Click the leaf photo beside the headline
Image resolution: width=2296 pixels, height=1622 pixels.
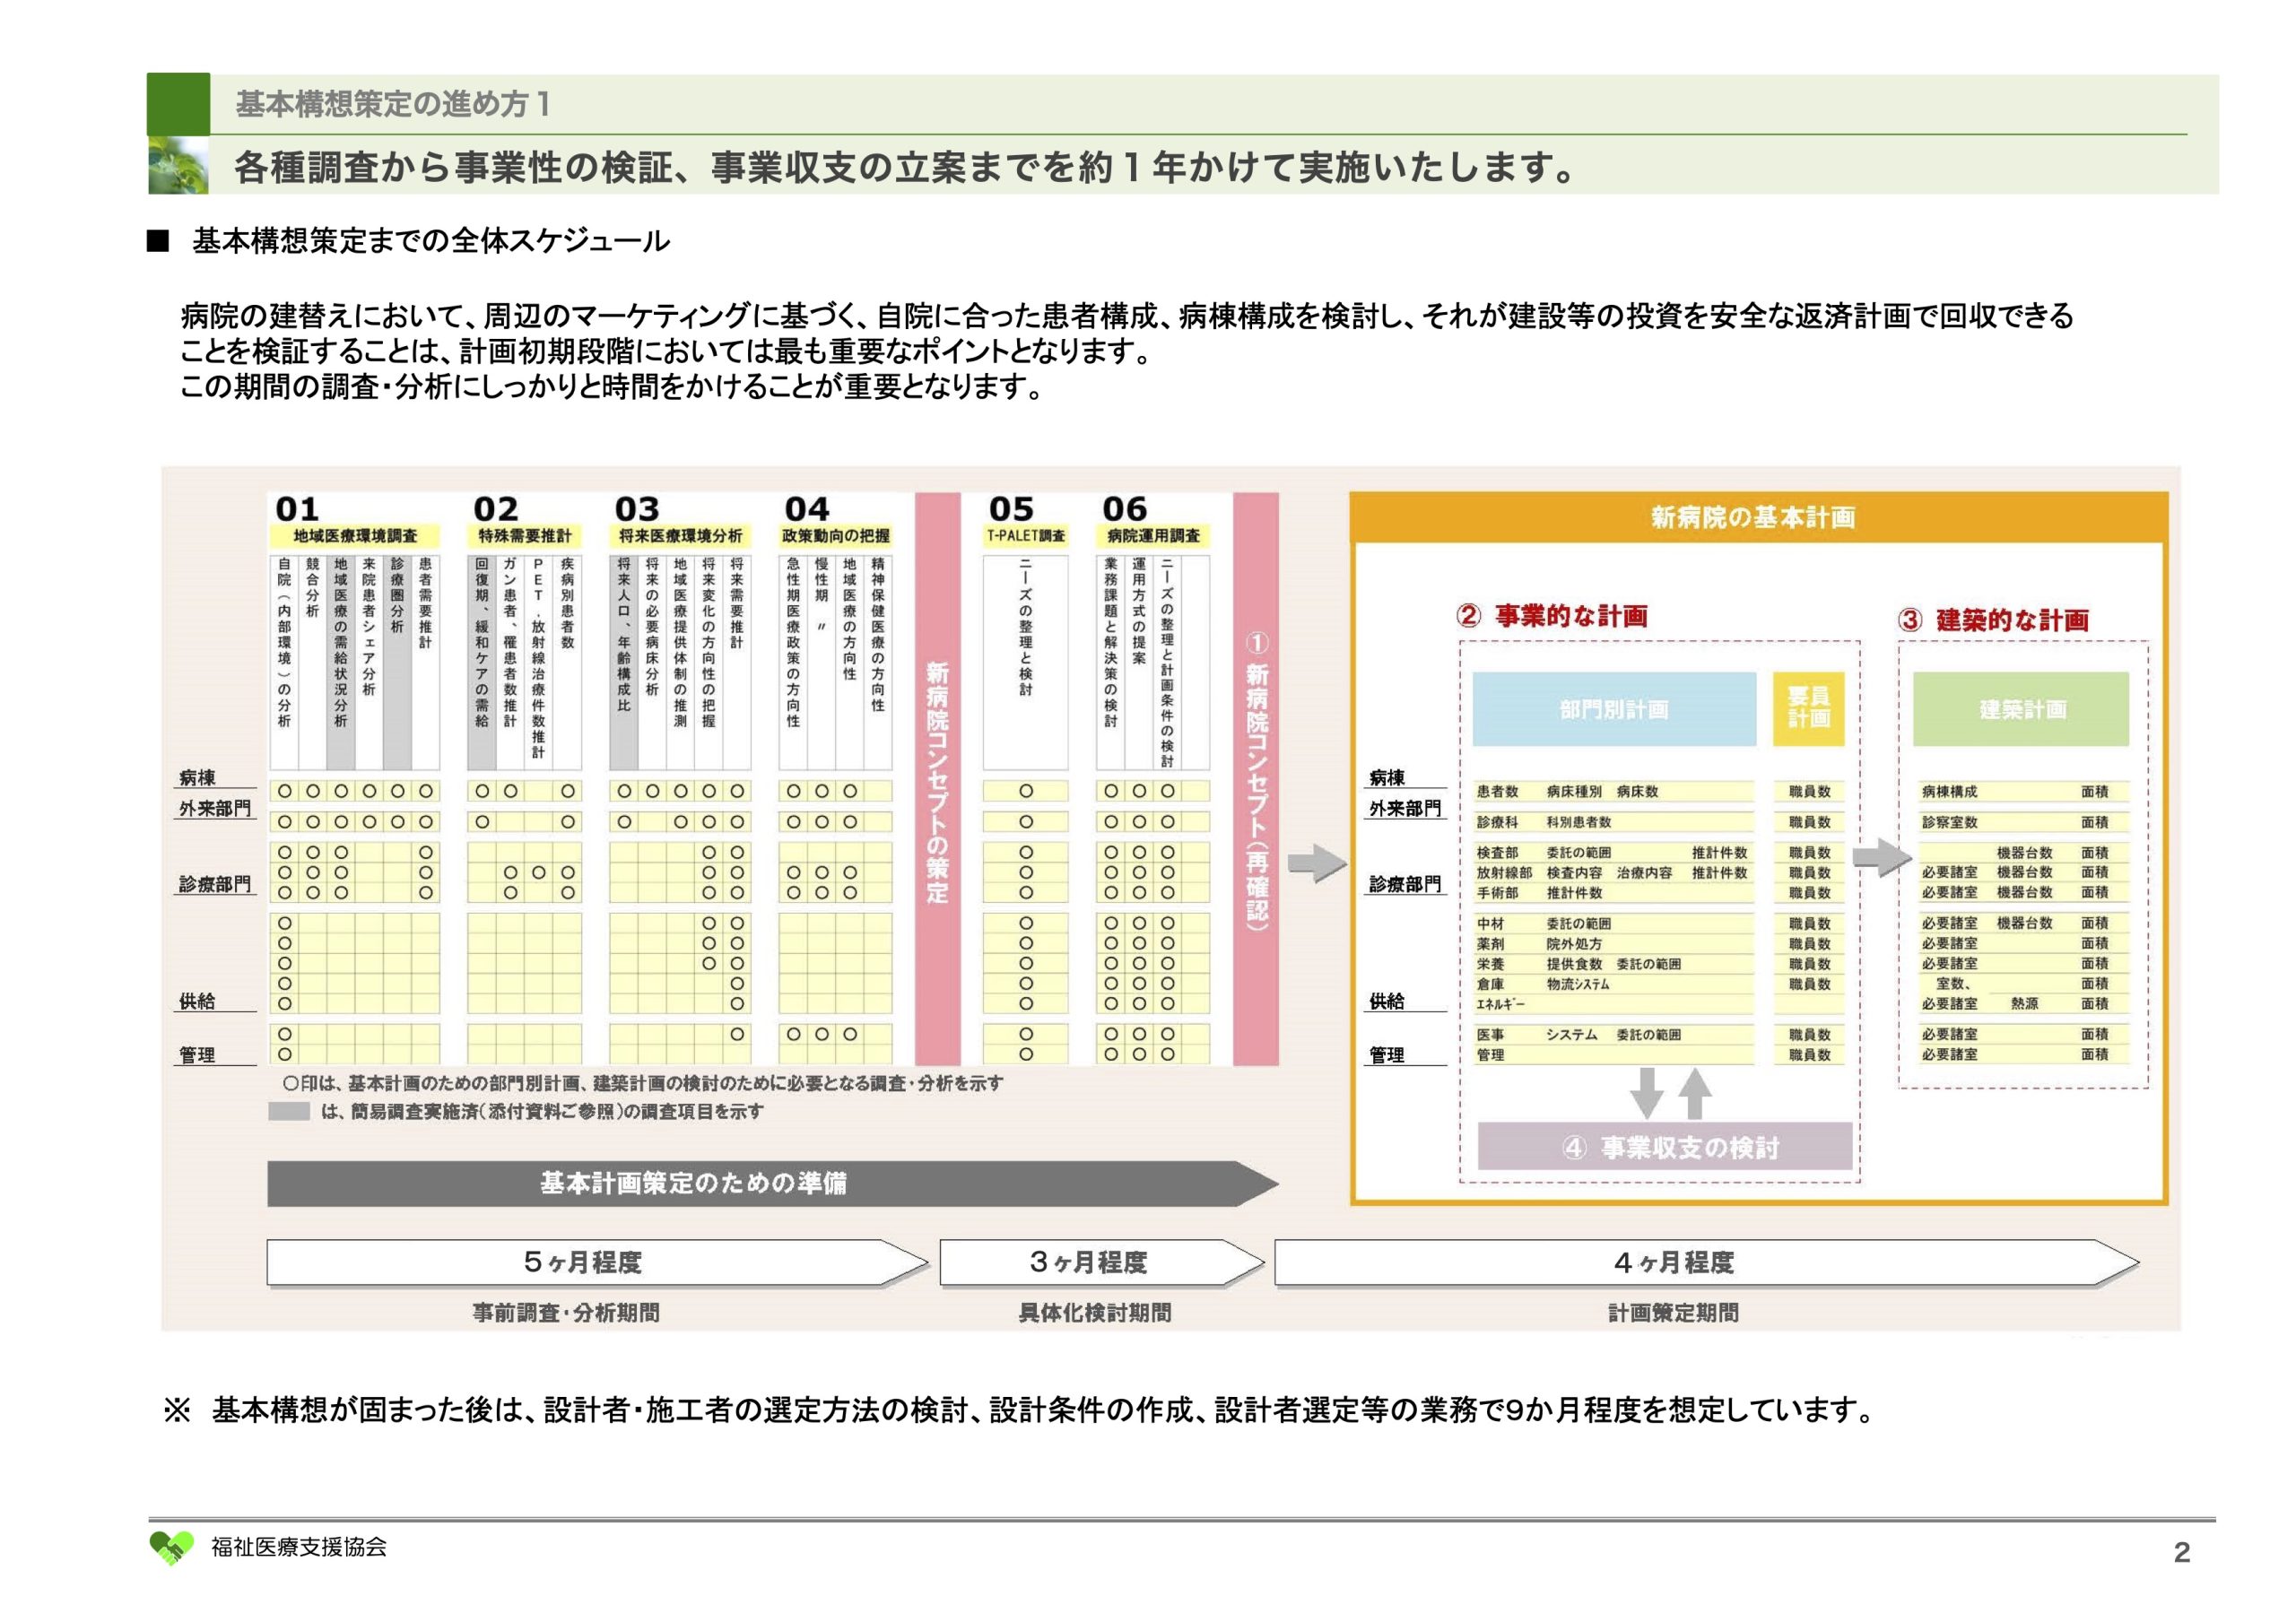coord(178,165)
